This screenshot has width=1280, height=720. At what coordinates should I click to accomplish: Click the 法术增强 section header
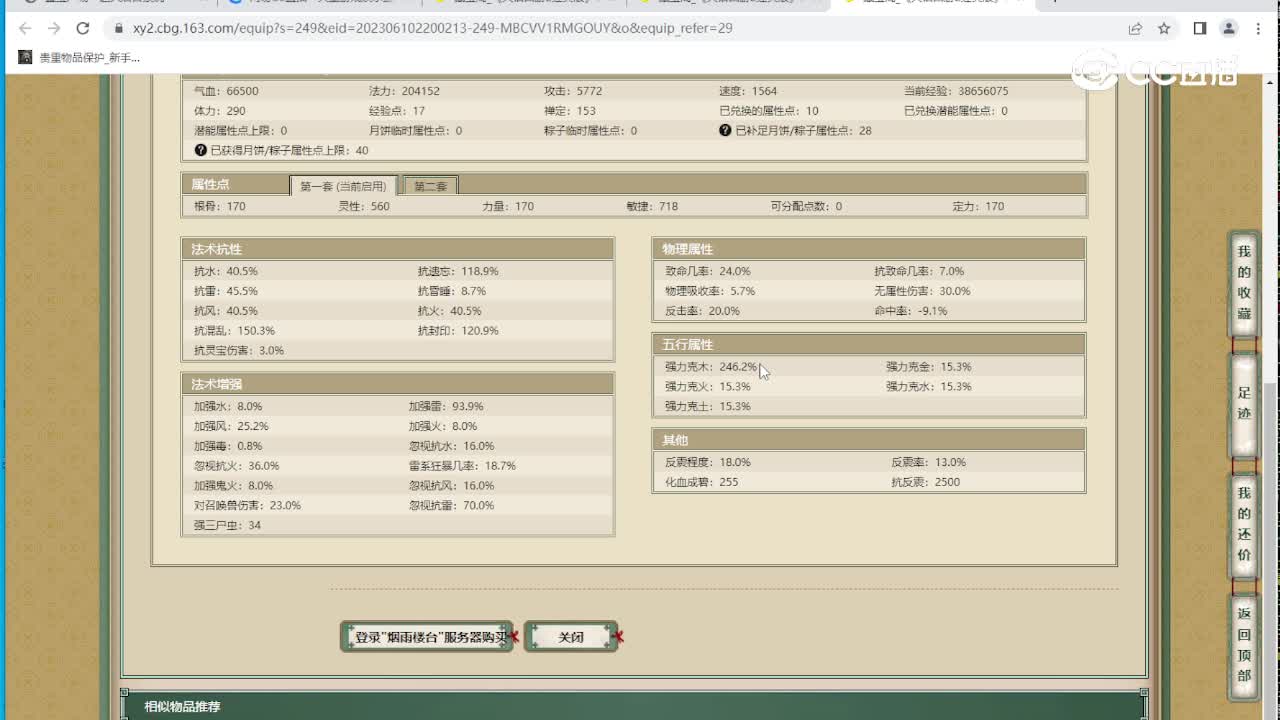[397, 384]
